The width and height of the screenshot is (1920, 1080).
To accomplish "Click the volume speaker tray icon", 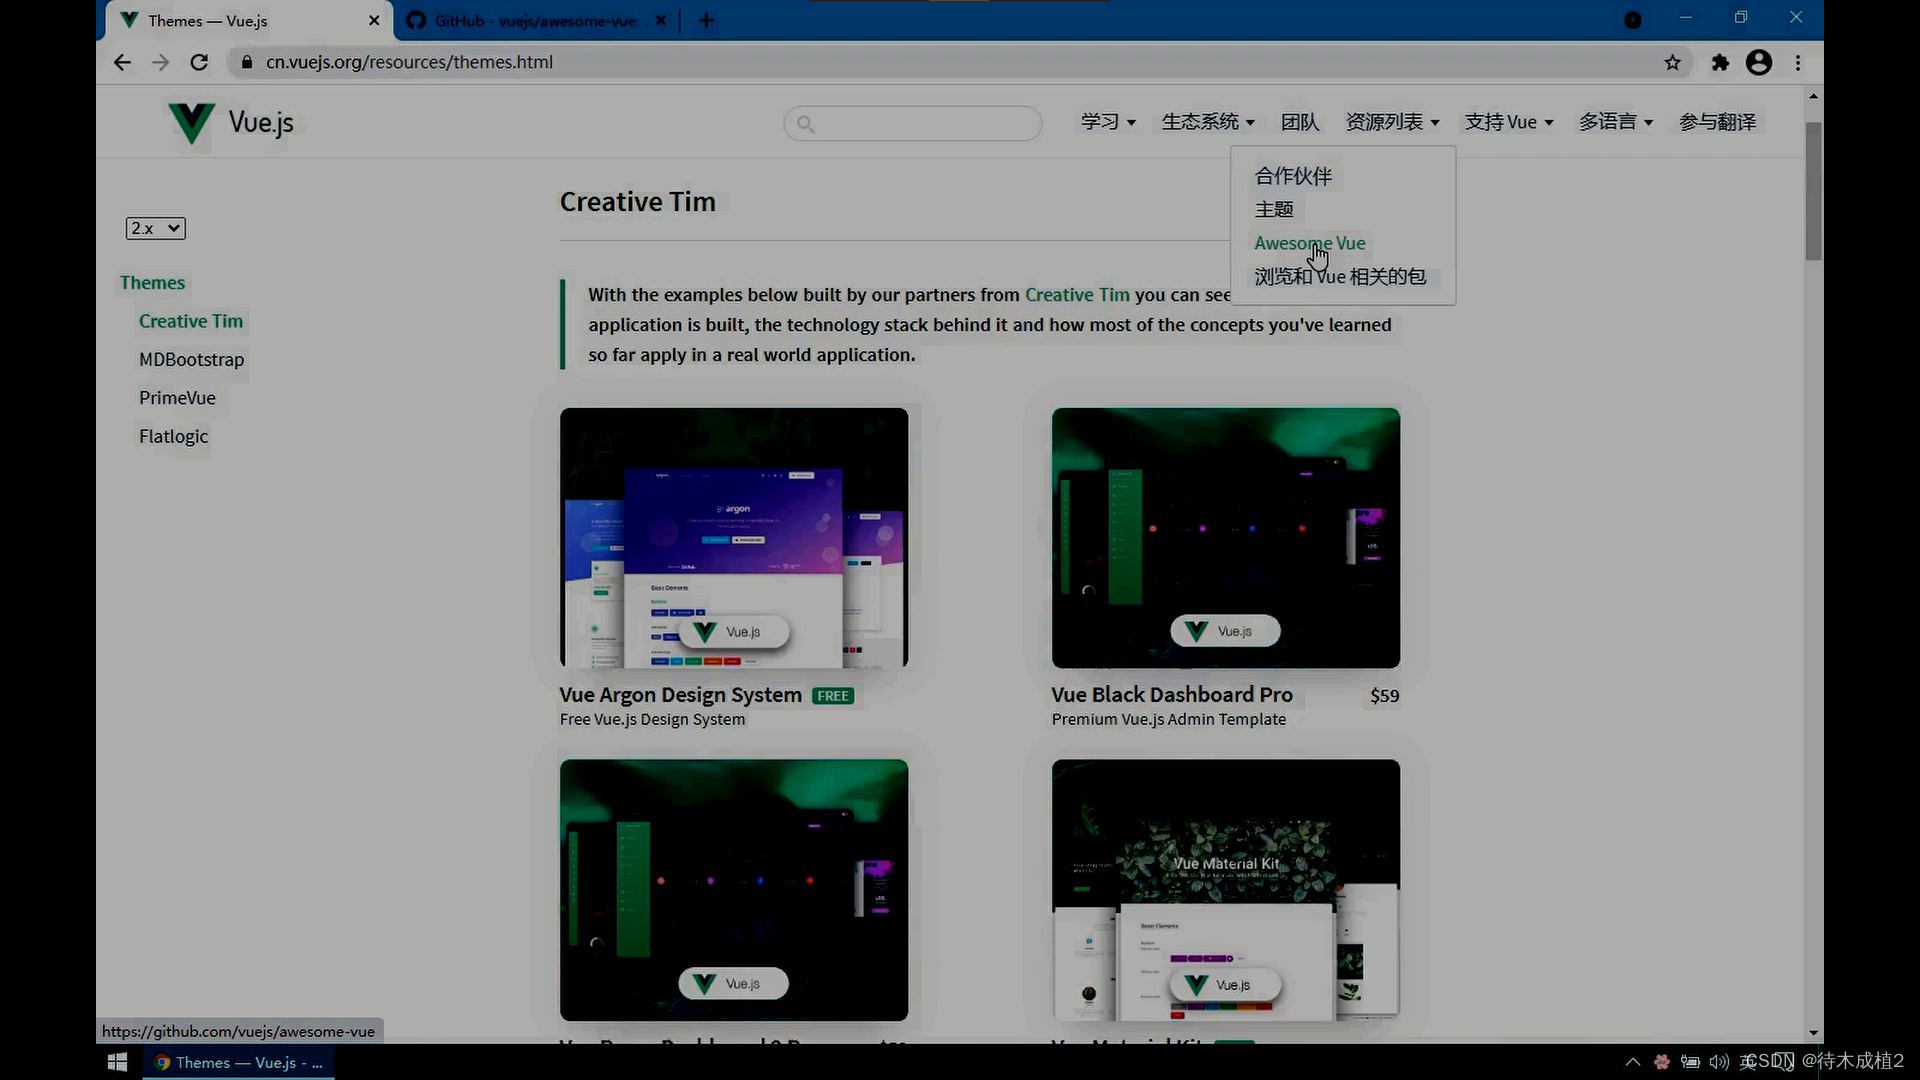I will [x=1719, y=1062].
